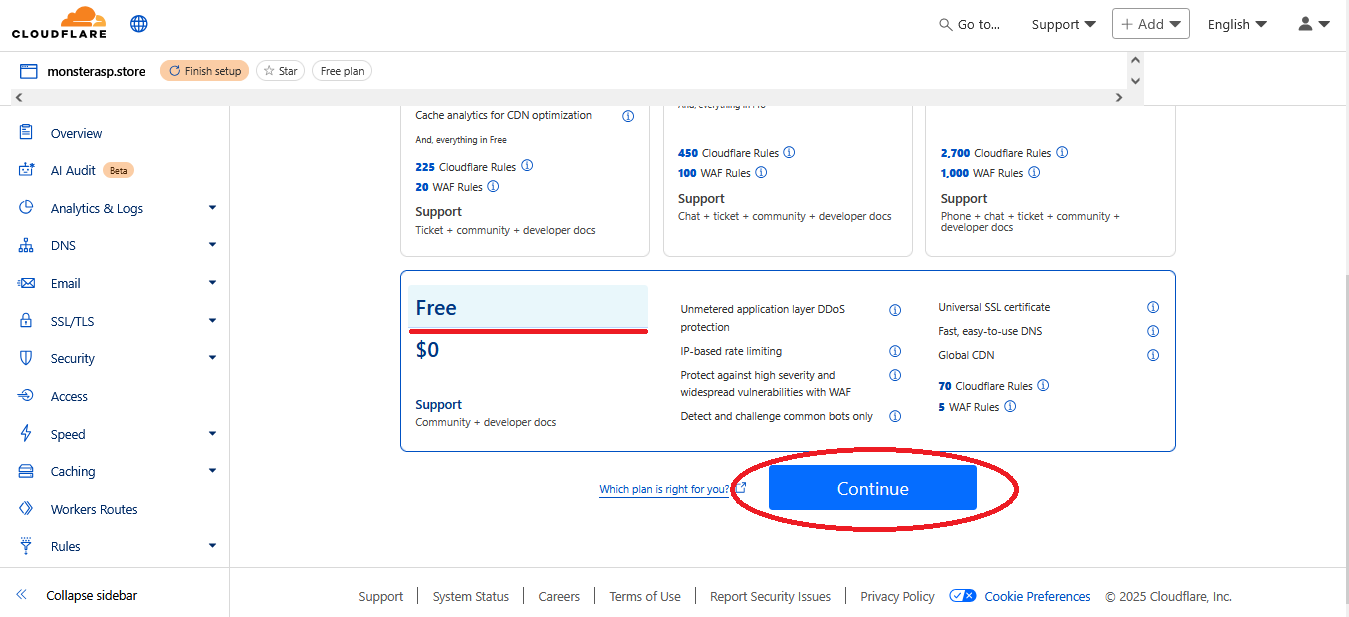Open the Add dropdown menu
This screenshot has height=617, width=1349.
point(1150,24)
